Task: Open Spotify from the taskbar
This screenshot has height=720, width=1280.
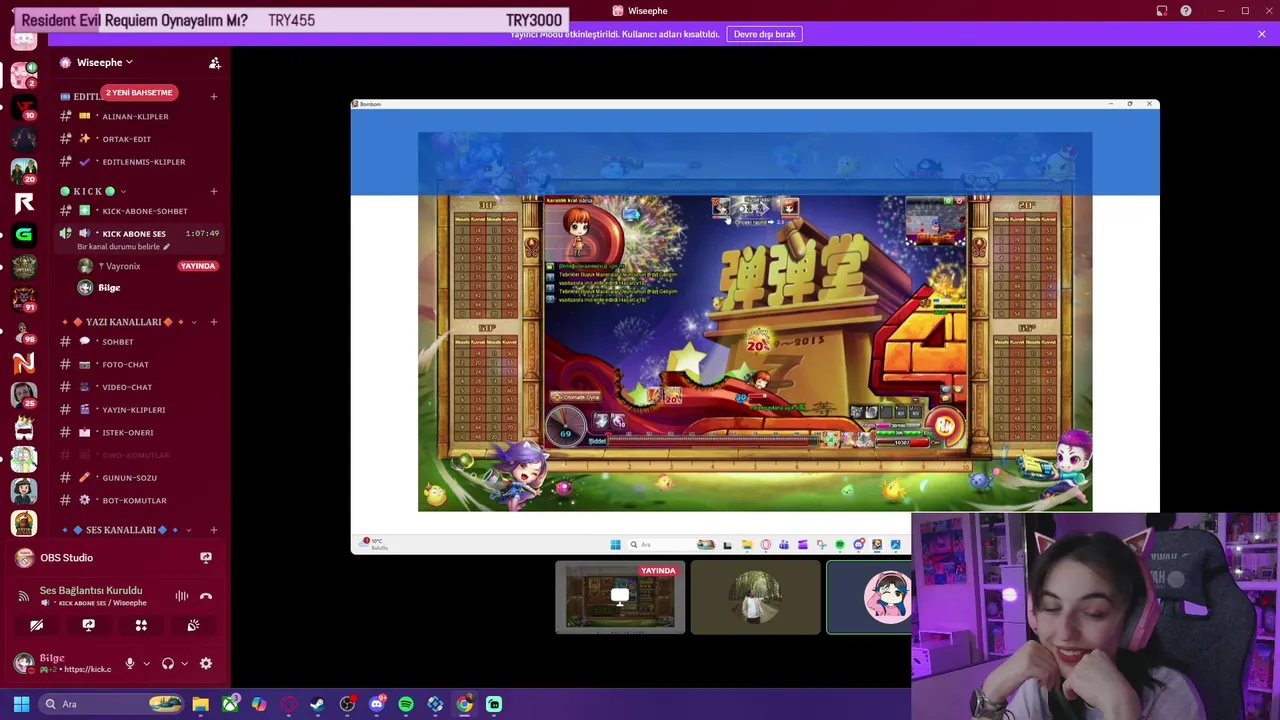Action: point(406,704)
